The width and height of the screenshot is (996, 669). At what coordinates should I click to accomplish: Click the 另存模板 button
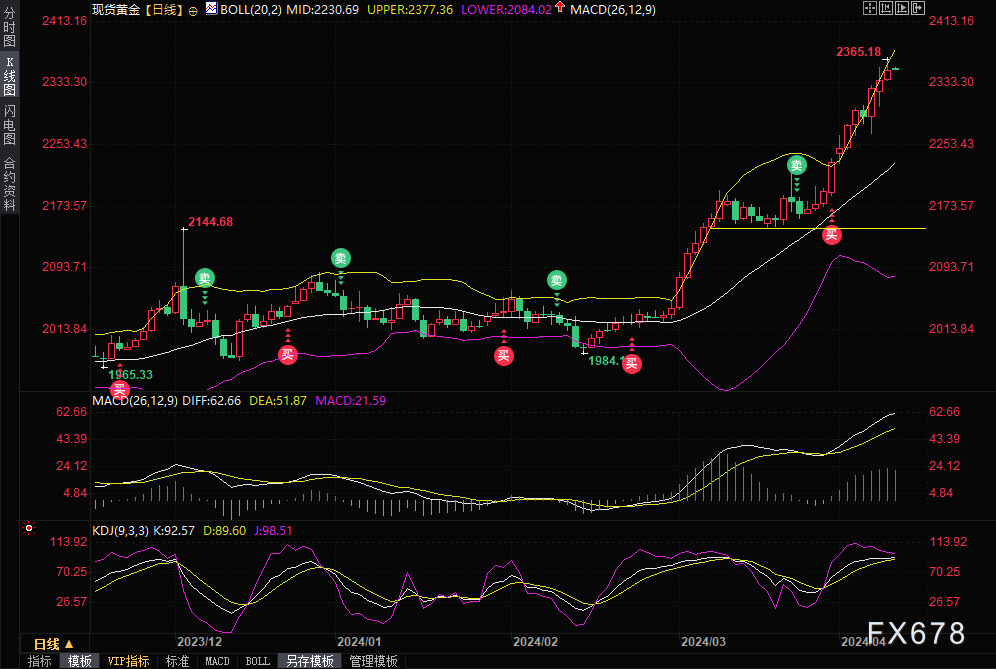point(309,661)
